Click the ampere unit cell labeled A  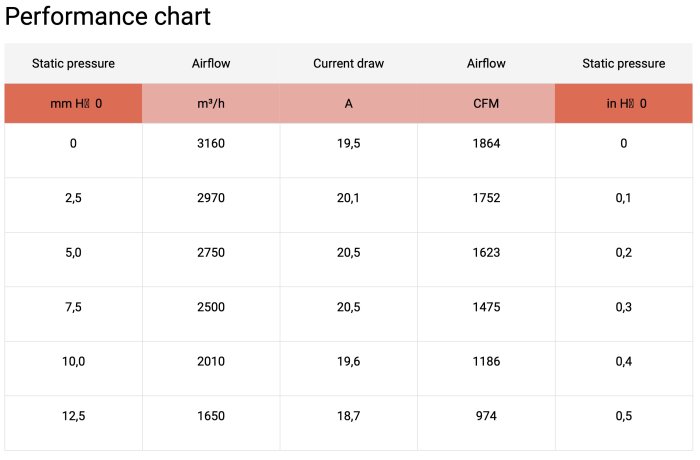point(348,103)
